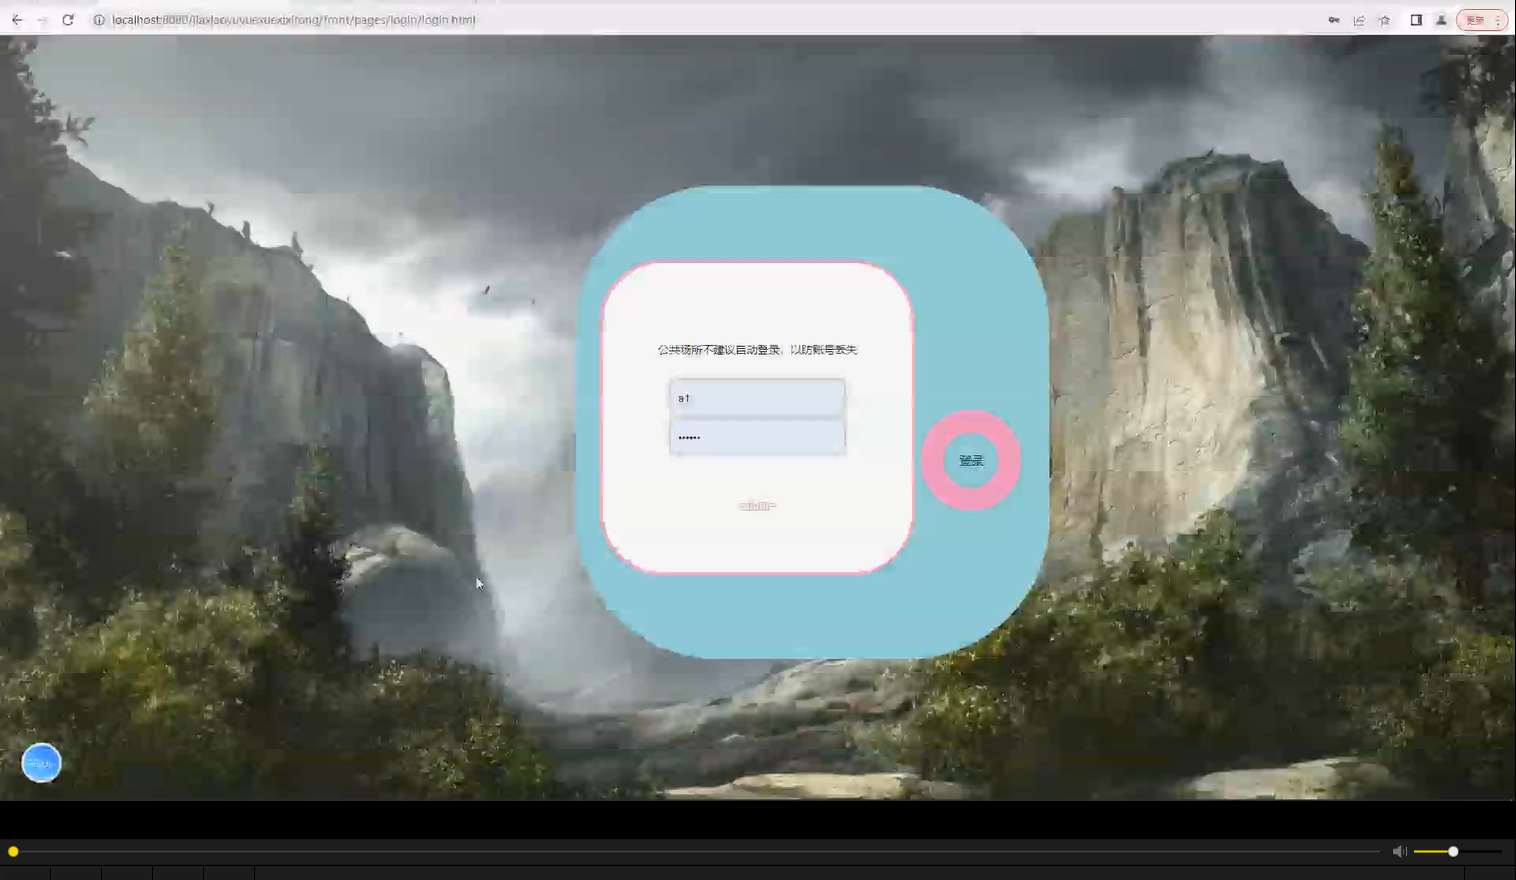Reload the page with the refresh icon
The height and width of the screenshot is (880, 1516).
pyautogui.click(x=68, y=20)
